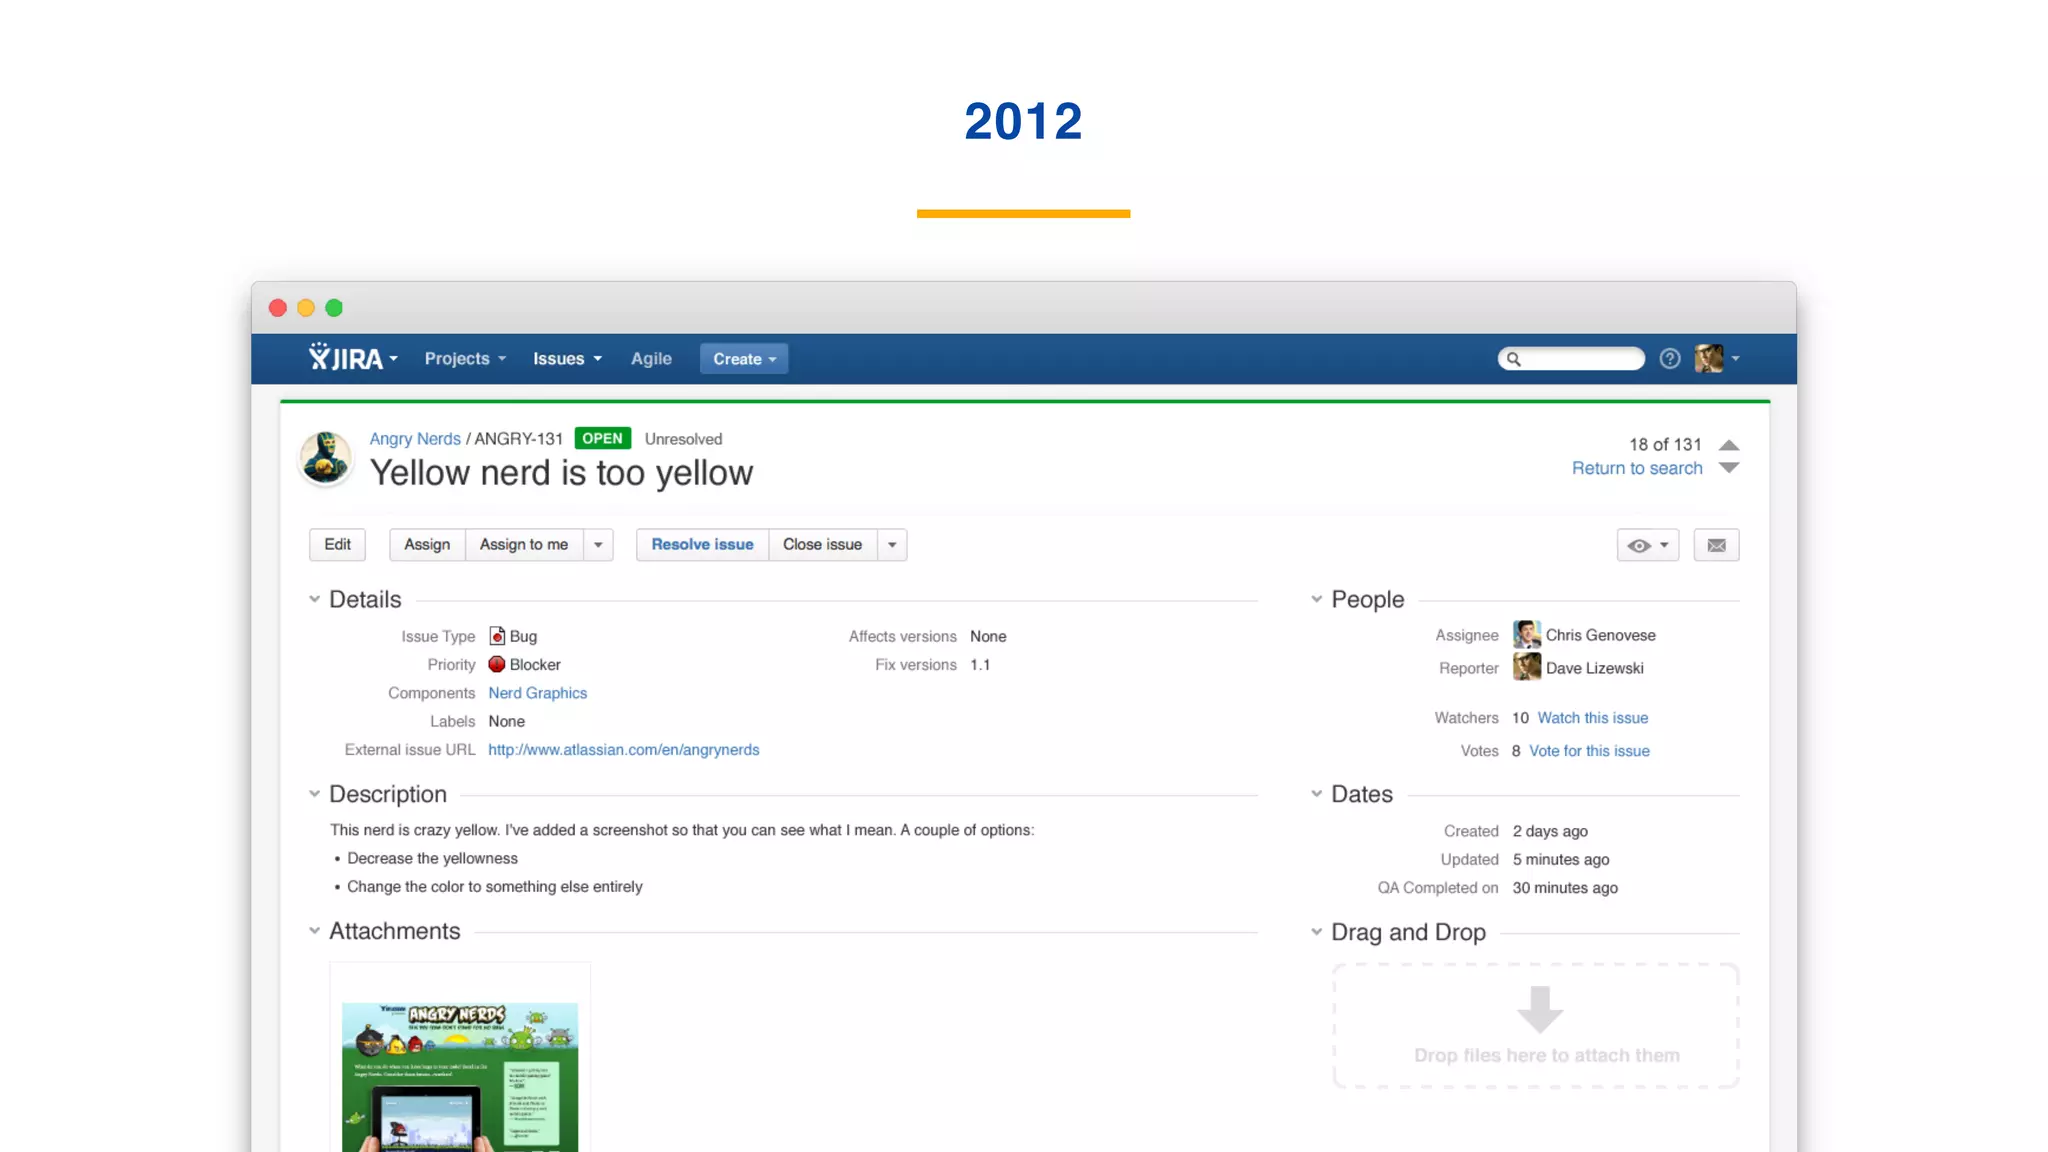Open dropdown next to Assign to me
Screen dimensions: 2048x1152
(x=598, y=545)
